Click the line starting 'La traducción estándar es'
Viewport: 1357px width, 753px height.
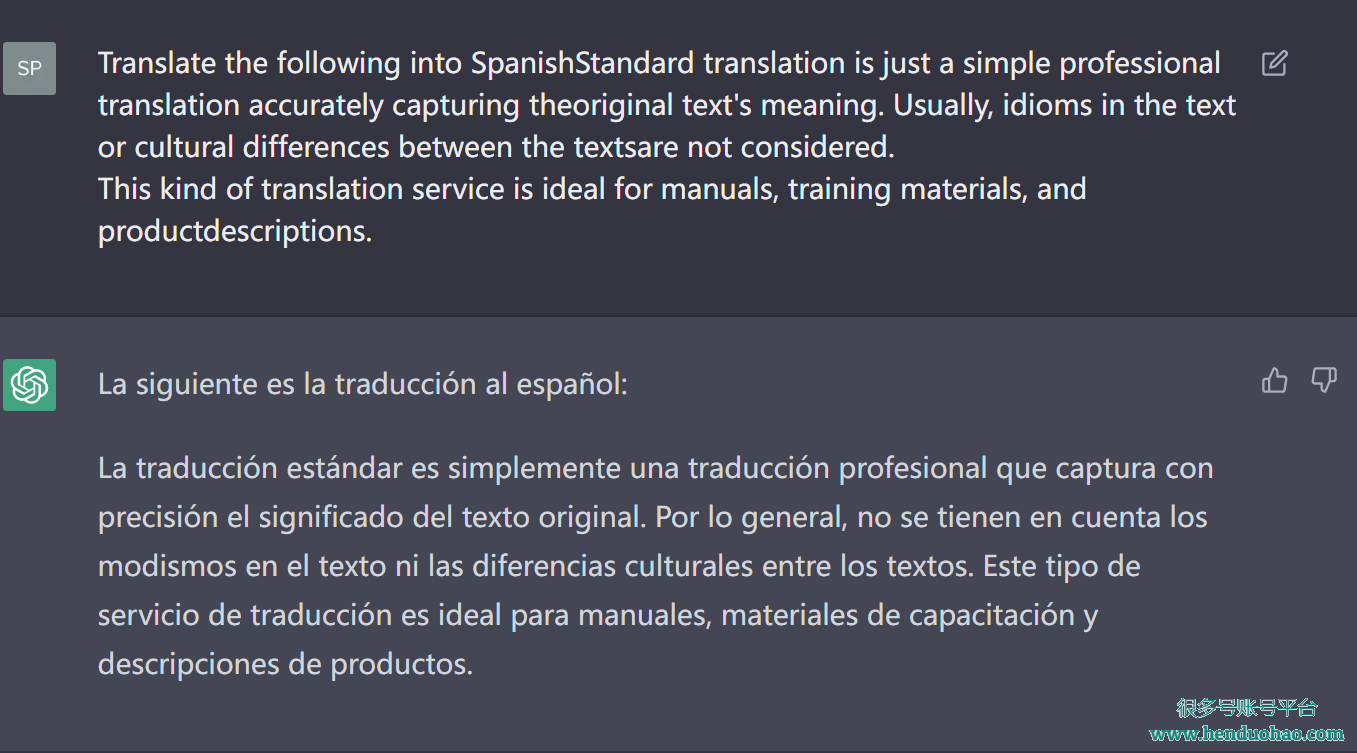(656, 468)
